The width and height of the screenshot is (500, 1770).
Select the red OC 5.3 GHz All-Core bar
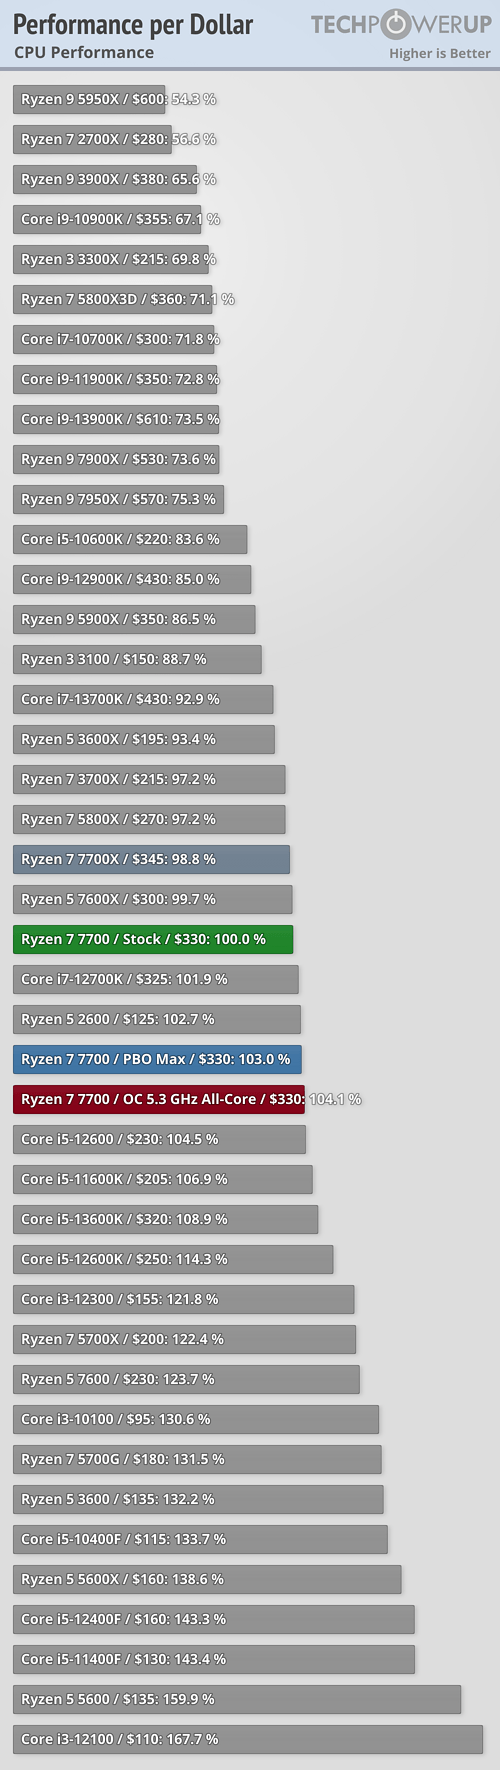pos(159,1099)
